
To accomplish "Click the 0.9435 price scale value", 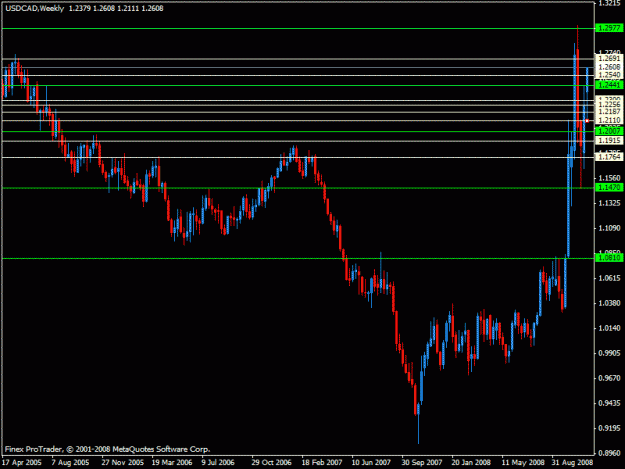I will point(610,403).
